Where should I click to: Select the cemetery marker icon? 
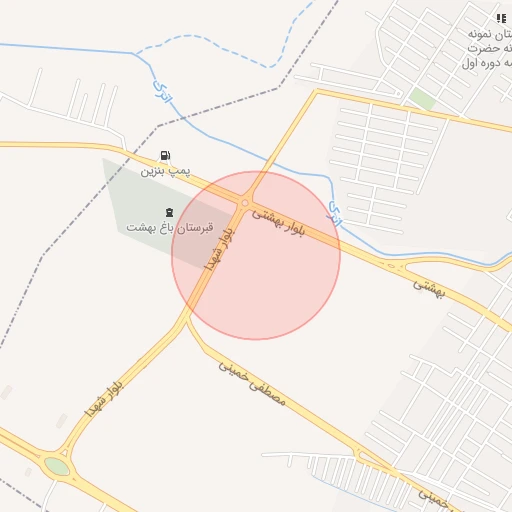click(x=169, y=212)
